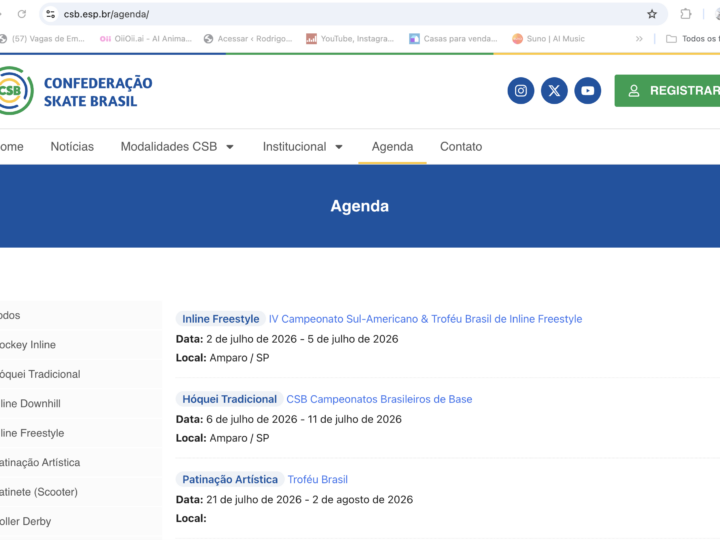Image resolution: width=720 pixels, height=540 pixels.
Task: Open the CSB Instagram profile icon
Action: pos(521,90)
